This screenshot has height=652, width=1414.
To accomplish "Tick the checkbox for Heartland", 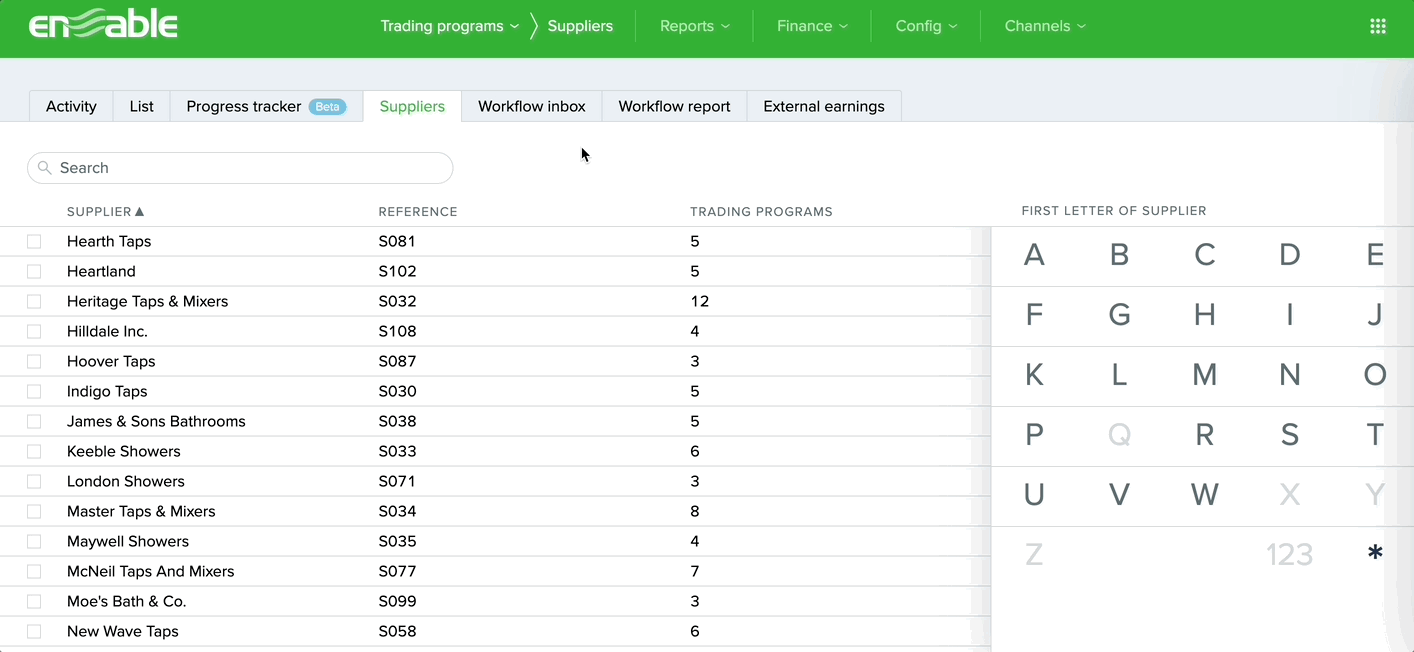I will 34,271.
